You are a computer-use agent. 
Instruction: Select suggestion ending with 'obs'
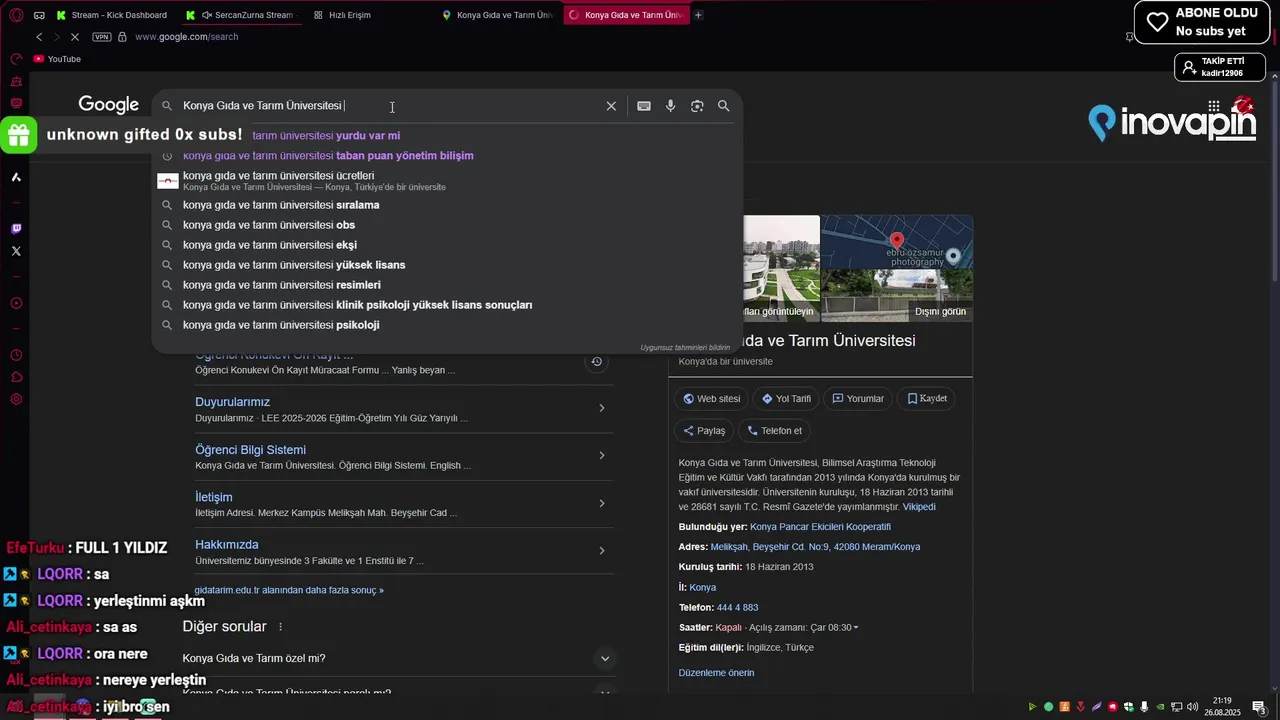click(x=448, y=225)
